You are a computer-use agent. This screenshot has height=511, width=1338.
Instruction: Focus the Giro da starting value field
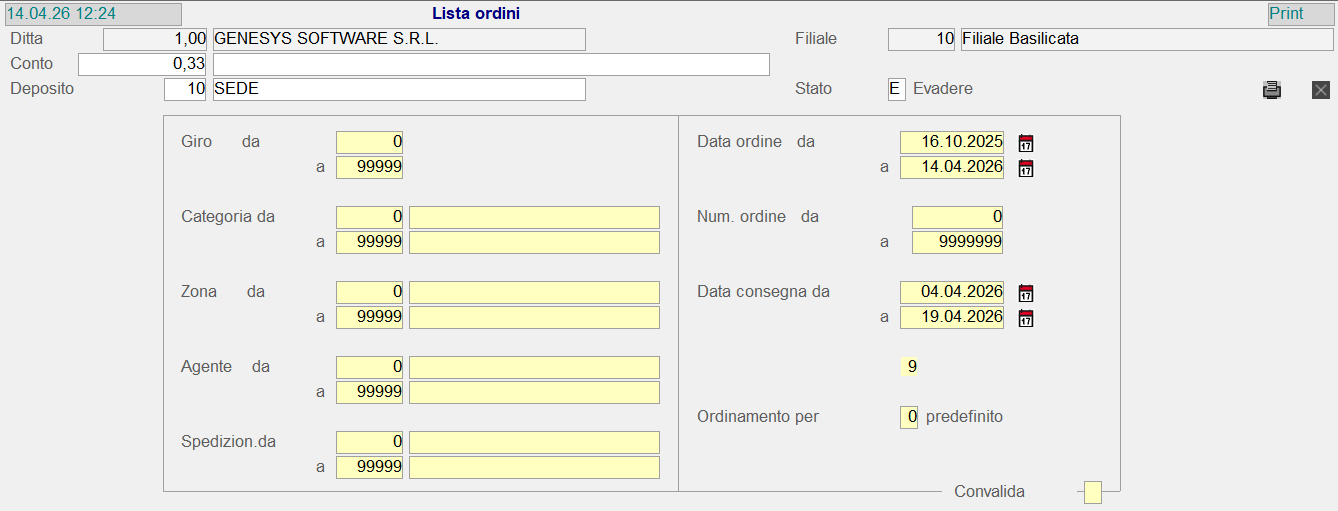click(369, 142)
